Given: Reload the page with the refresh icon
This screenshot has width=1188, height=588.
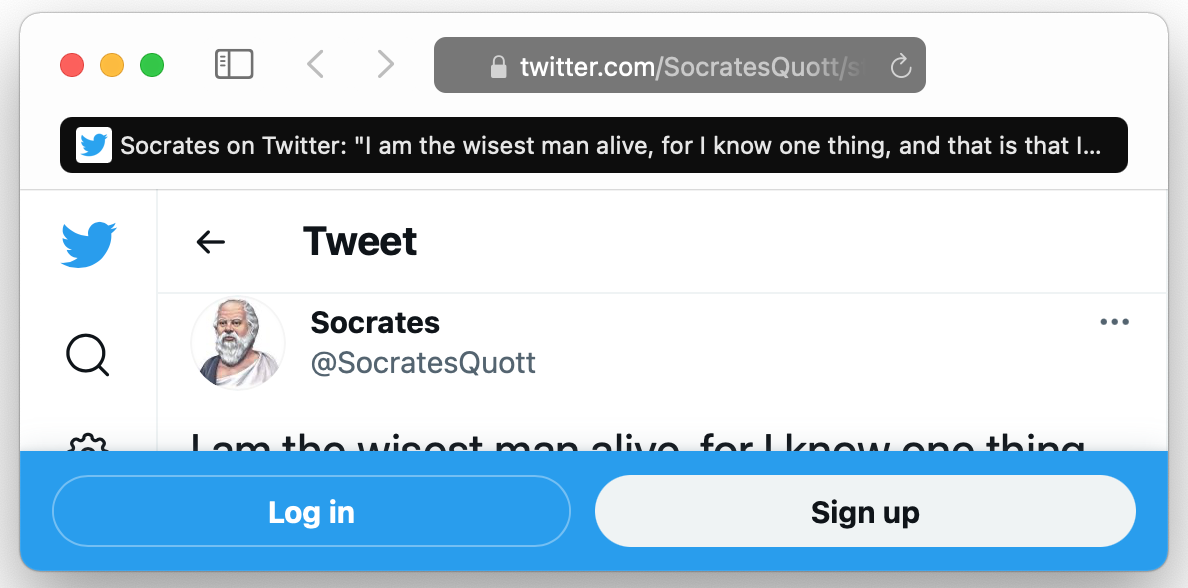Looking at the screenshot, I should [x=900, y=66].
